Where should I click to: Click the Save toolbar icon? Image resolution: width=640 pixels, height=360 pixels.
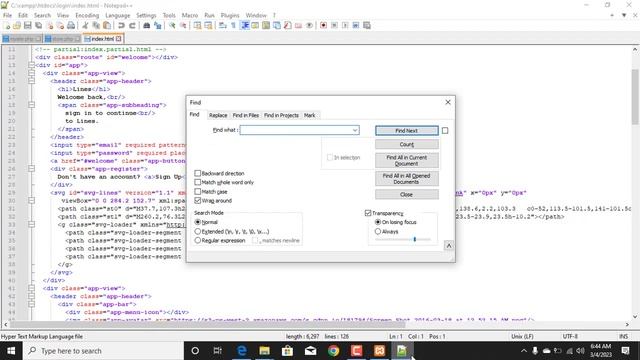point(28,25)
